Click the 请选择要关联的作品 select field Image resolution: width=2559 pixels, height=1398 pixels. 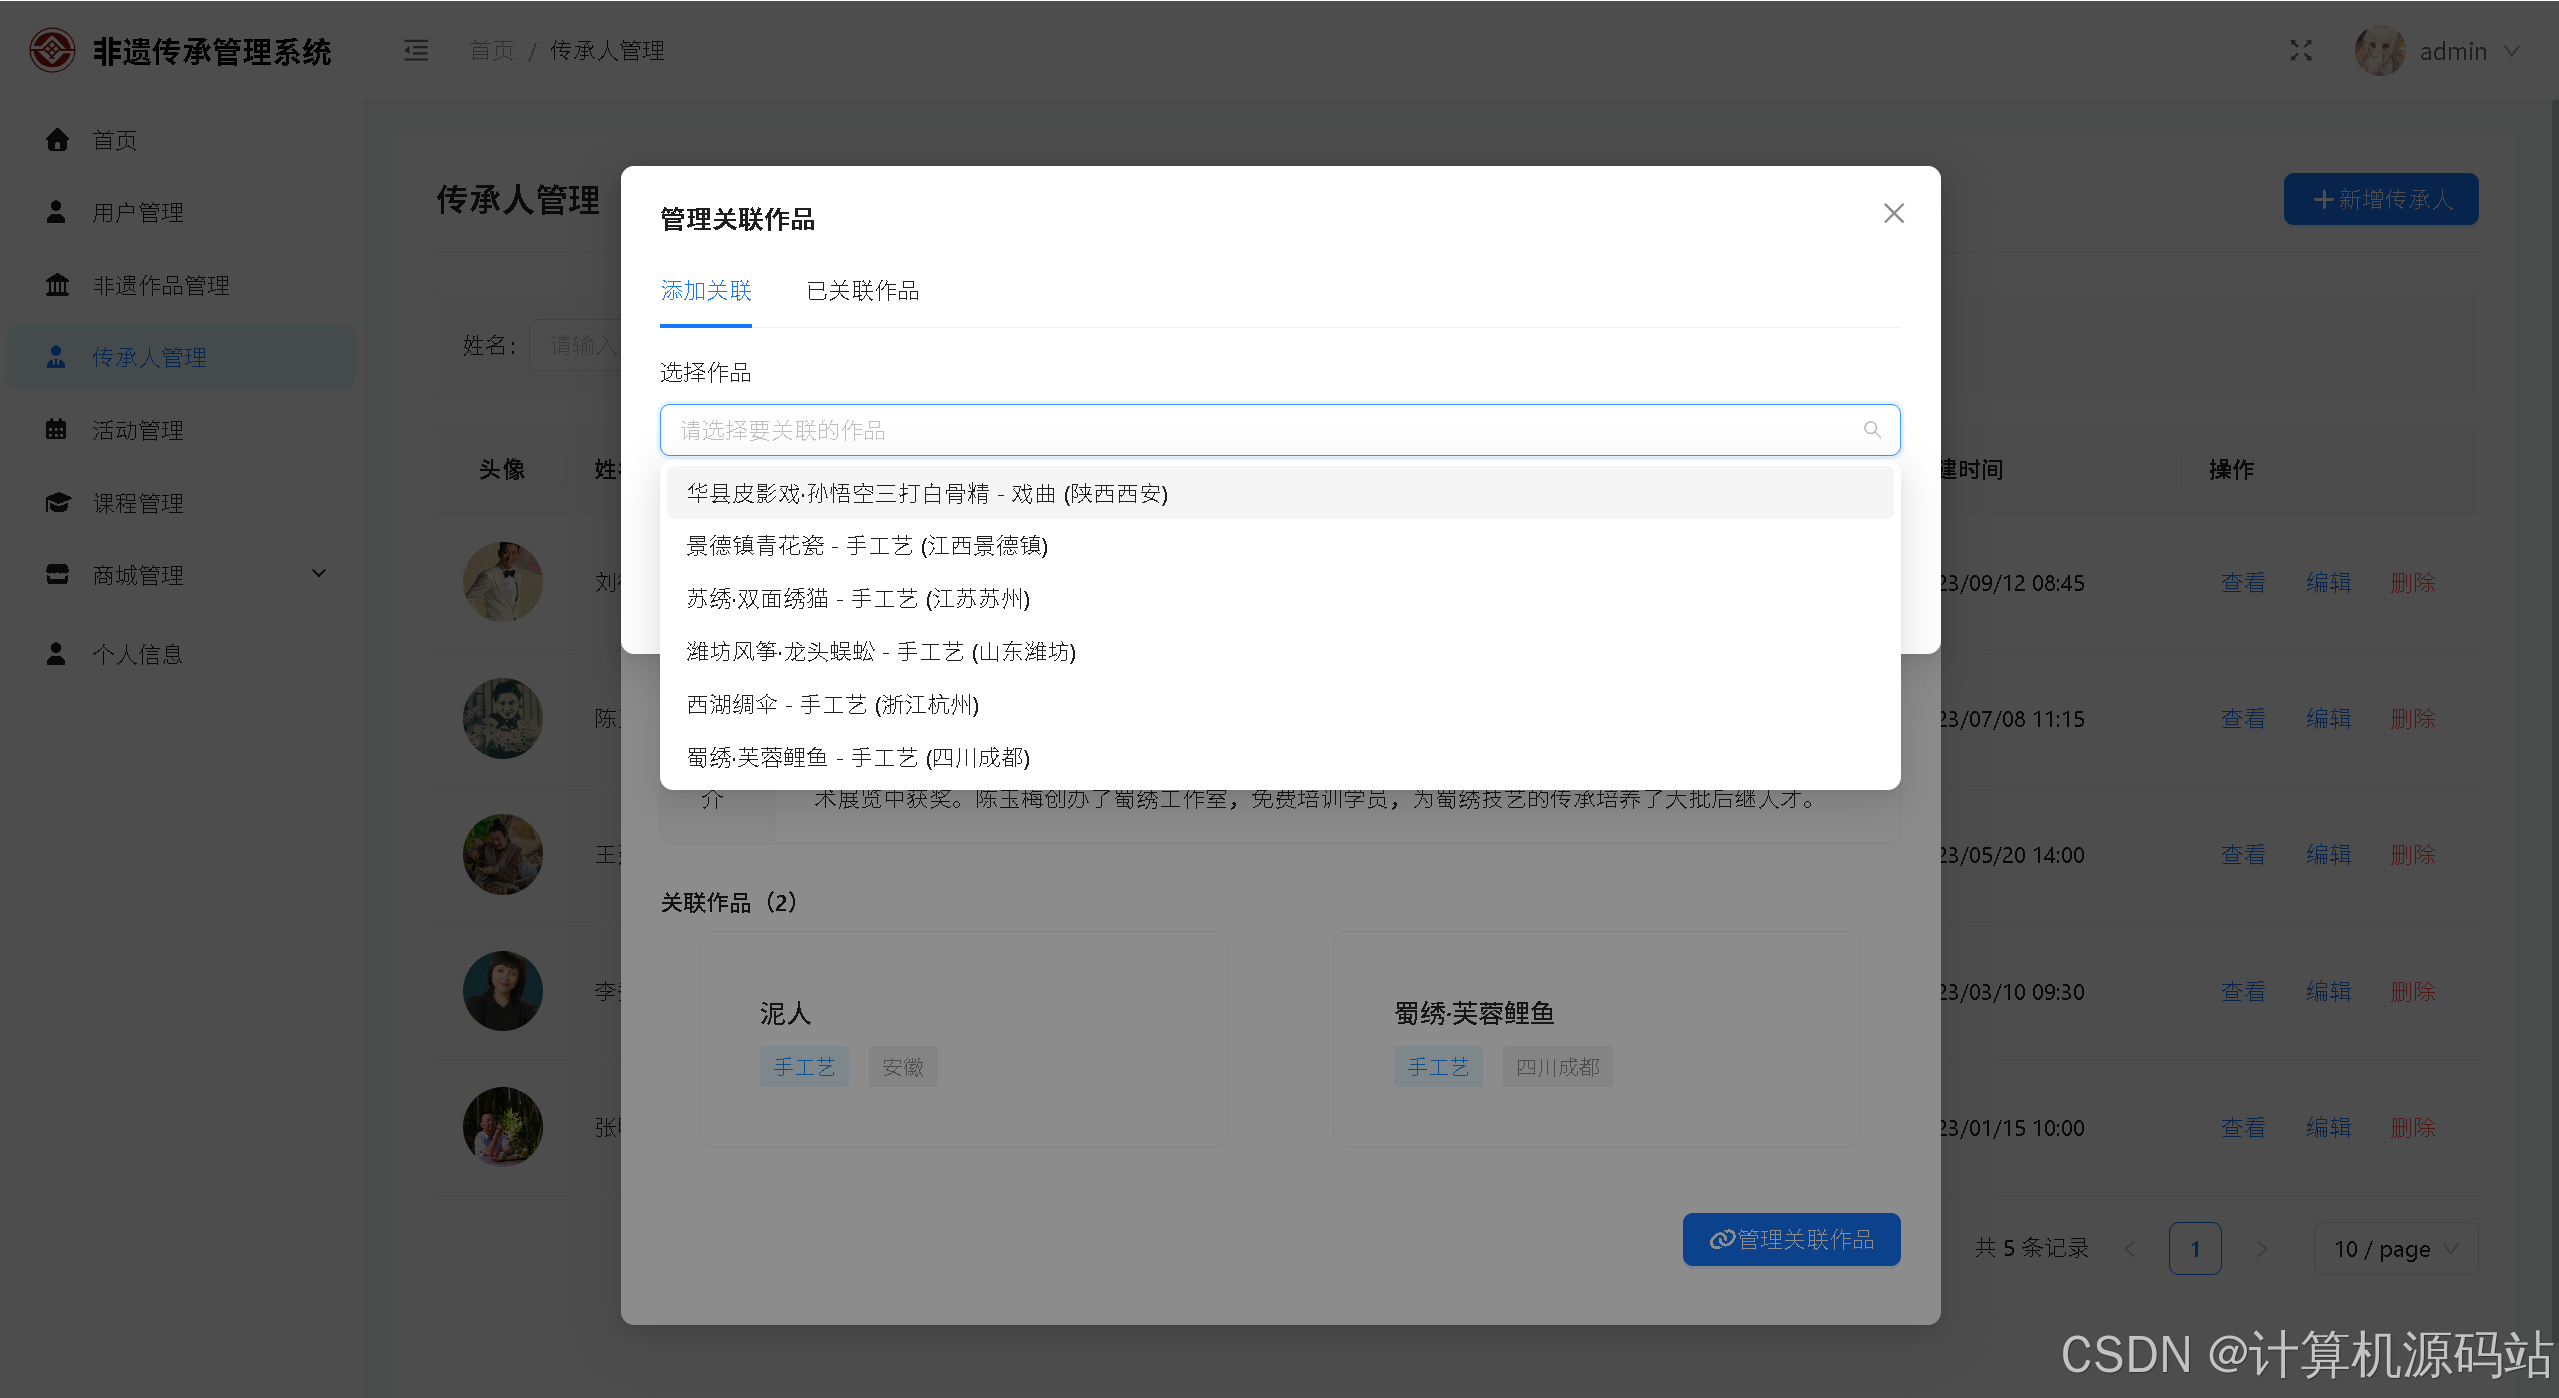pos(1260,430)
